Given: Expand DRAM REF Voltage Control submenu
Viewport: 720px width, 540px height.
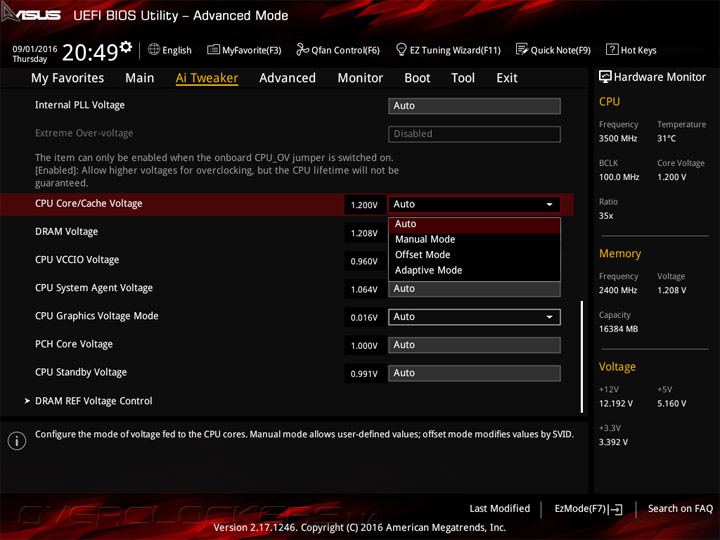Looking at the screenshot, I should click(94, 401).
